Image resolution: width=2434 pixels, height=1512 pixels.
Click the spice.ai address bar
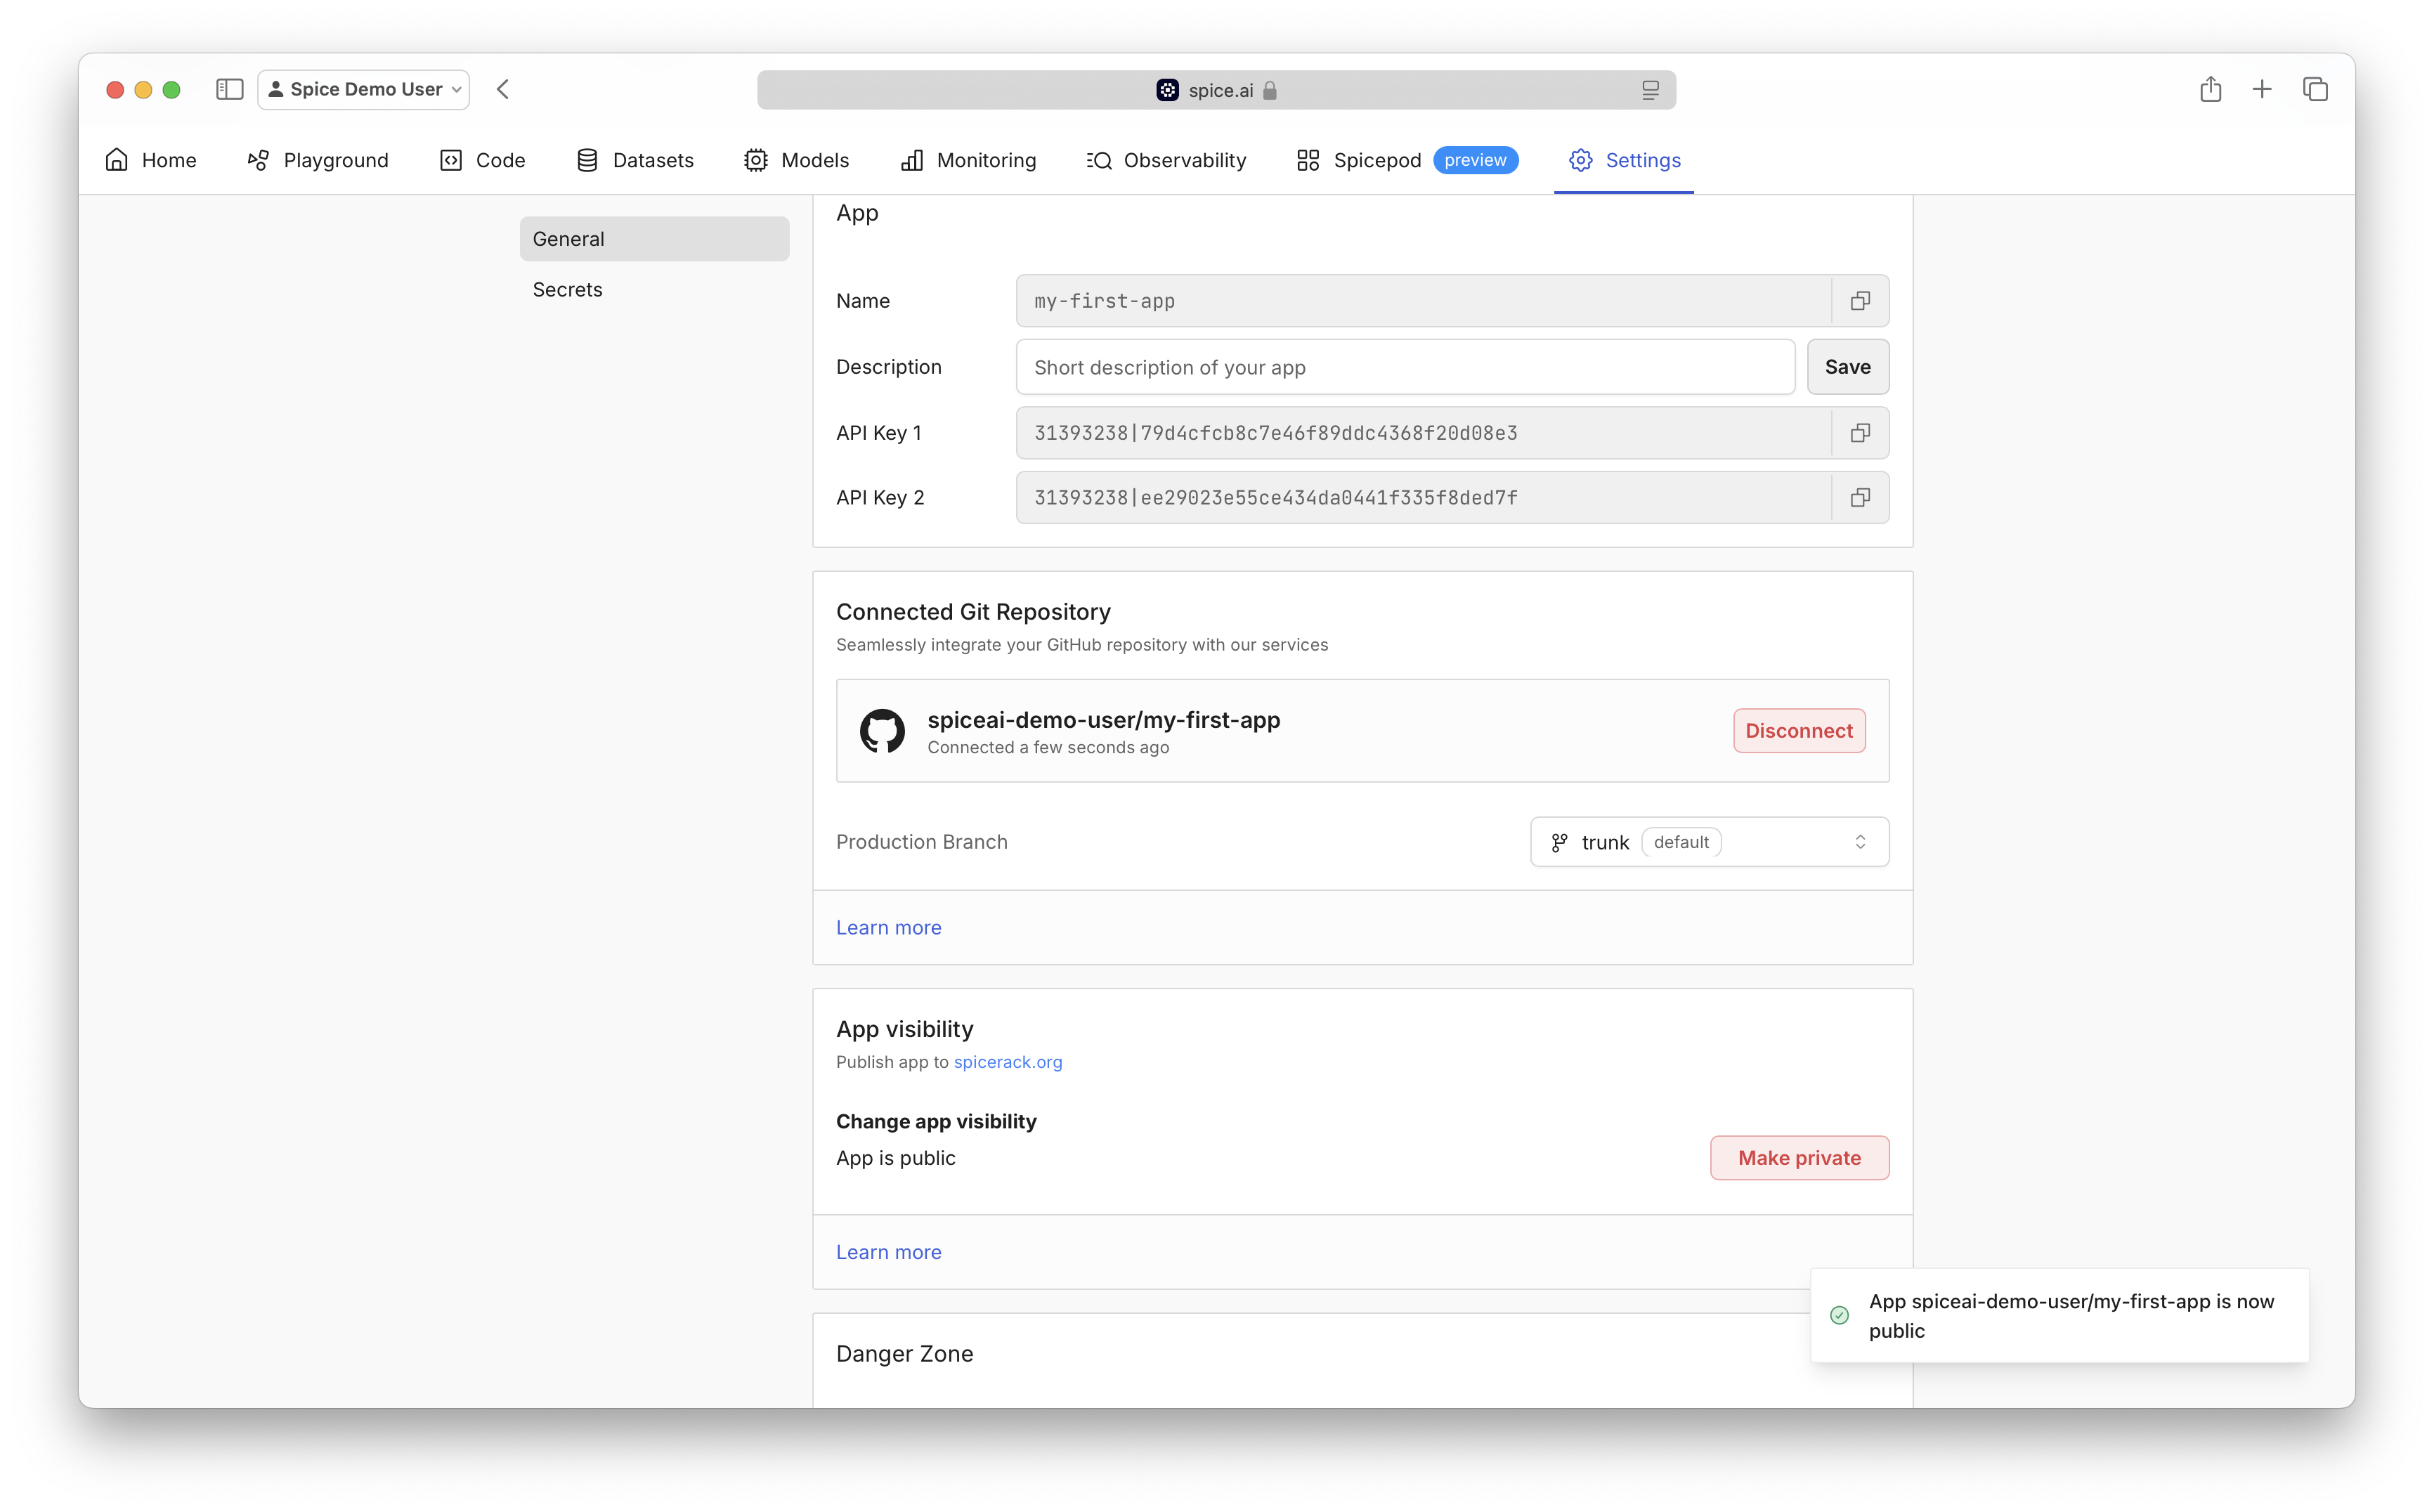point(1216,90)
